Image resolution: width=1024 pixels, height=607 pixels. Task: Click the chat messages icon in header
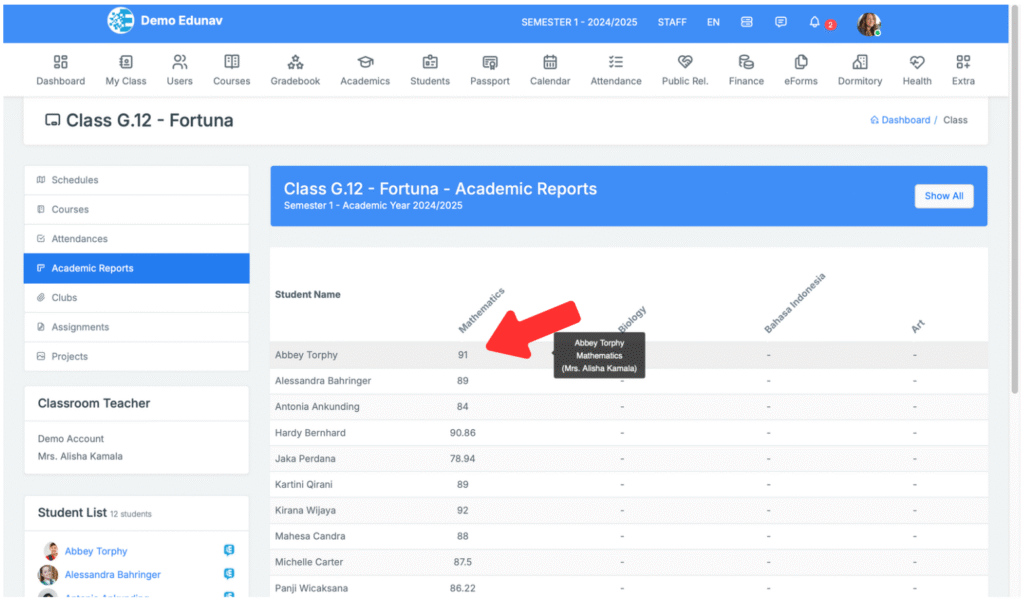781,22
